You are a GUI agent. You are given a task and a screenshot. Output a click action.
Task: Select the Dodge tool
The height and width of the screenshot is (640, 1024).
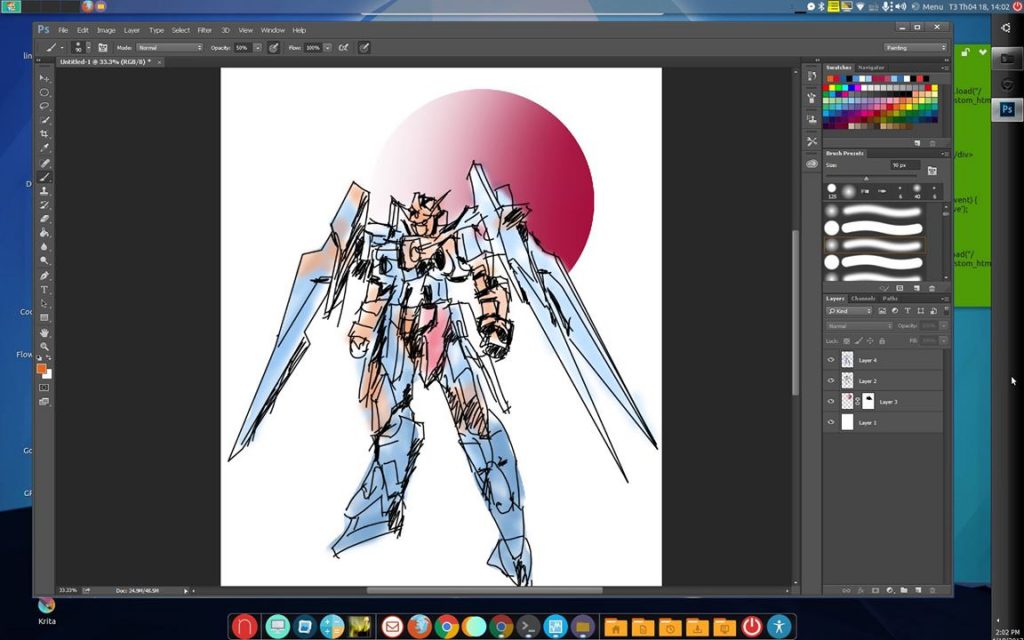pos(44,261)
